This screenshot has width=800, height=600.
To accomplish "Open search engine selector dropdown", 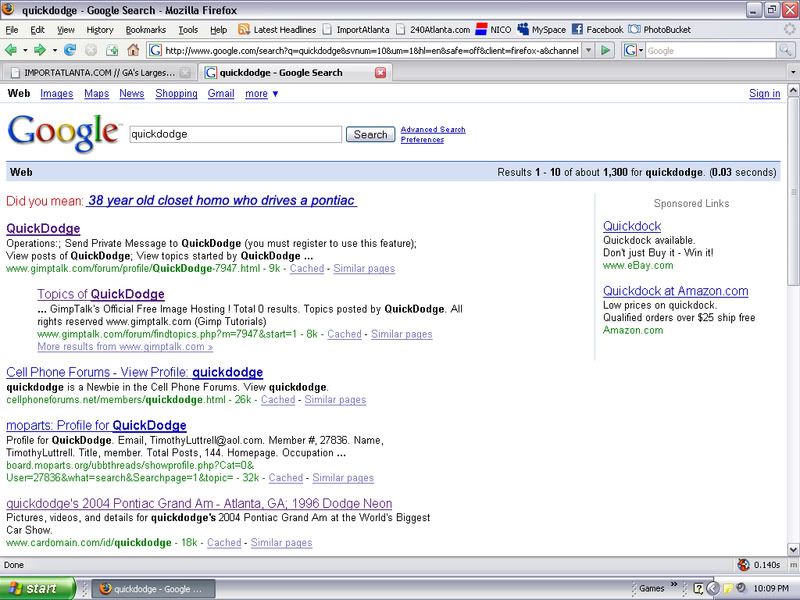I will tap(641, 50).
